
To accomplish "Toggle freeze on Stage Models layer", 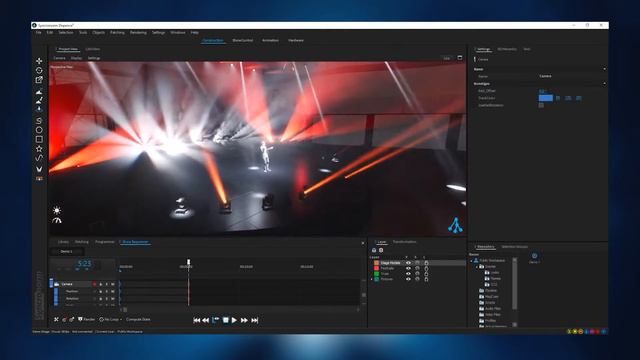I will tap(417, 263).
